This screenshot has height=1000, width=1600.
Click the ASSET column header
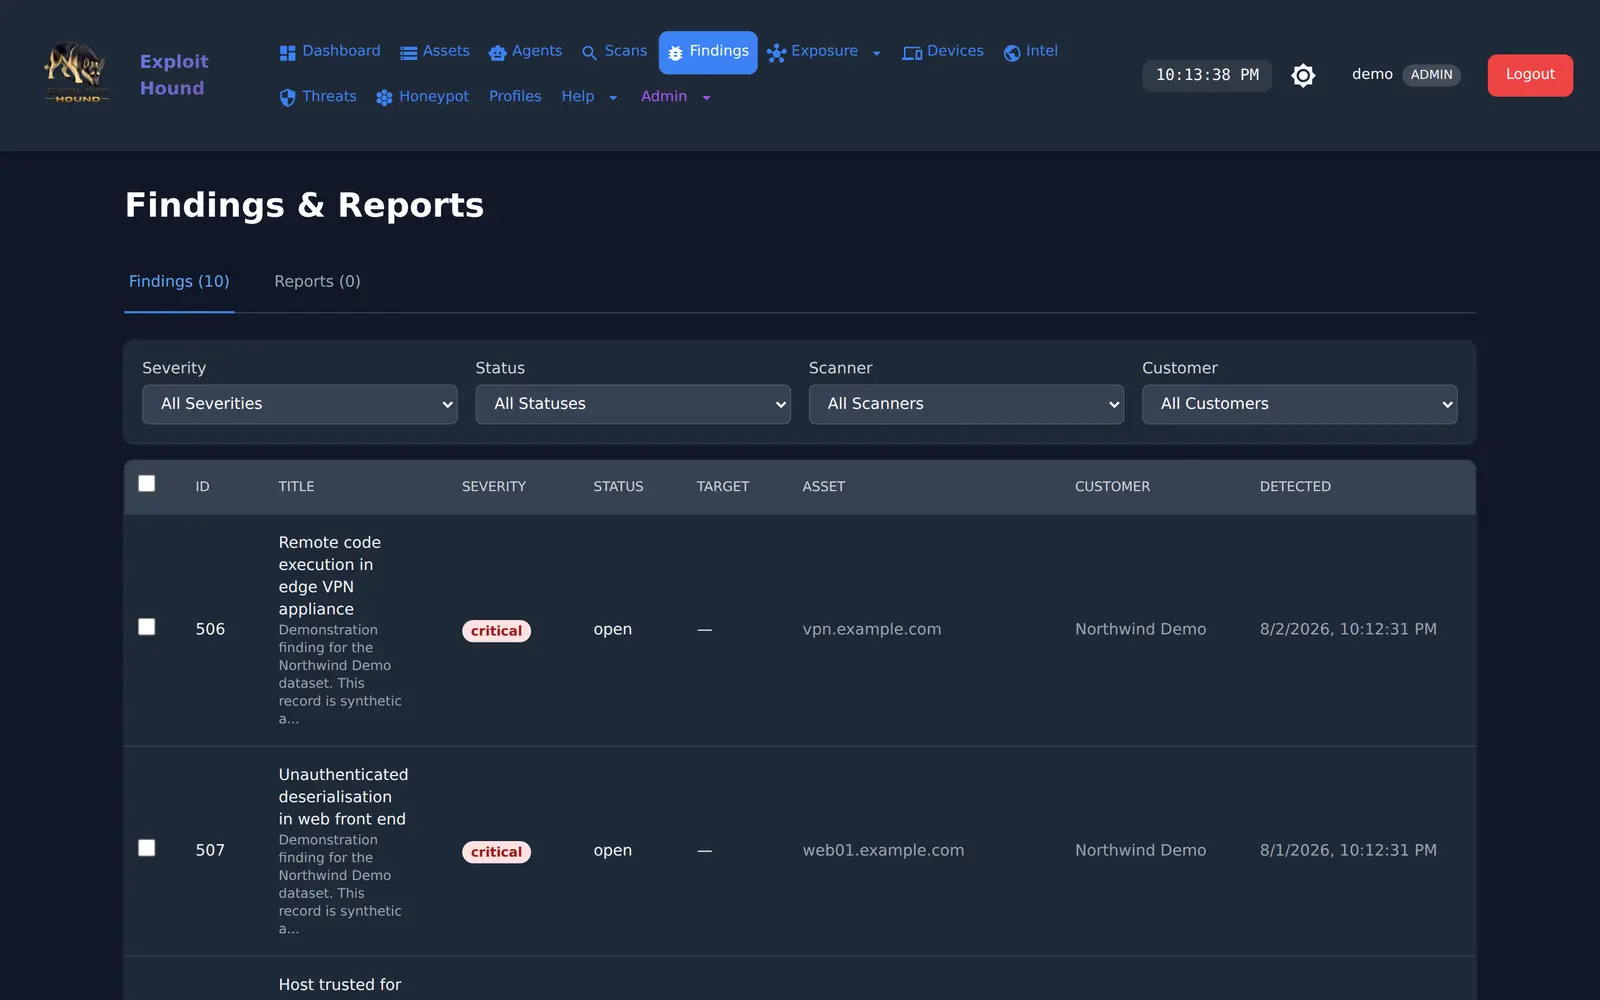click(x=824, y=487)
